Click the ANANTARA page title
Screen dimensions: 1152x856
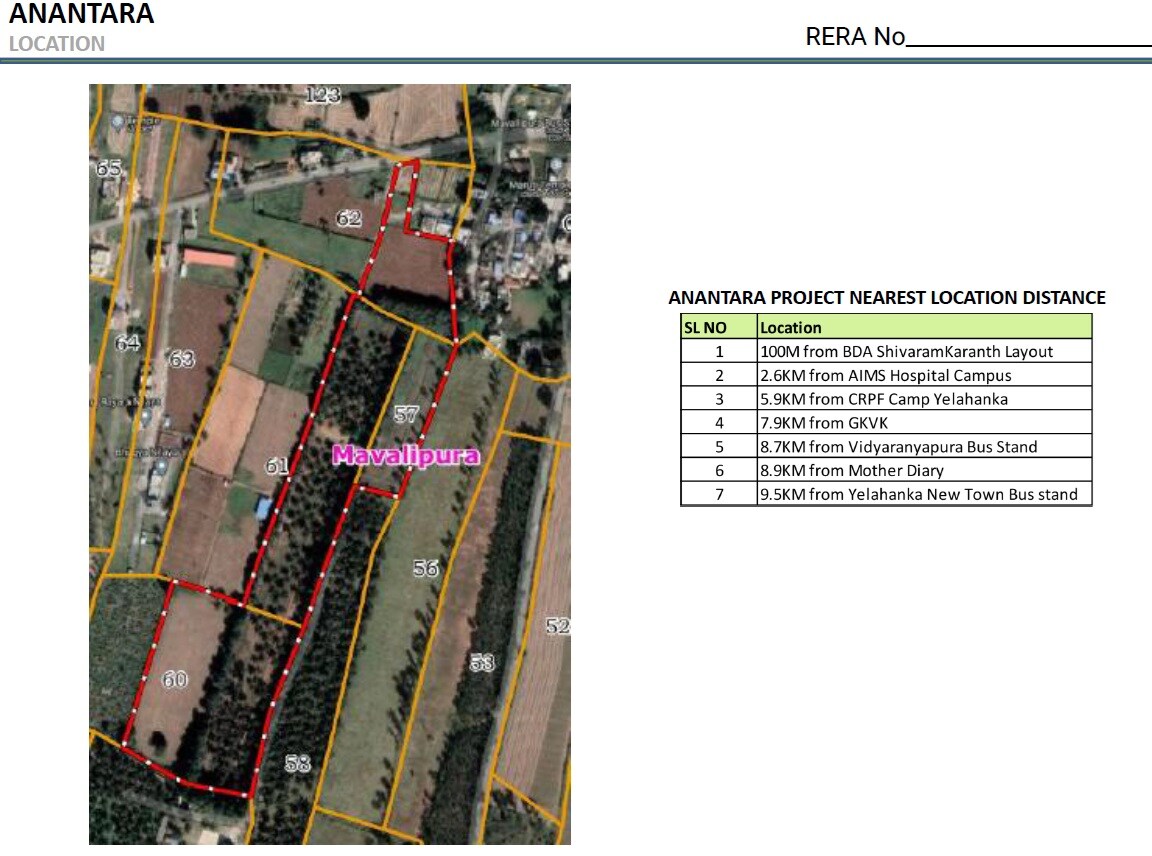tap(82, 14)
